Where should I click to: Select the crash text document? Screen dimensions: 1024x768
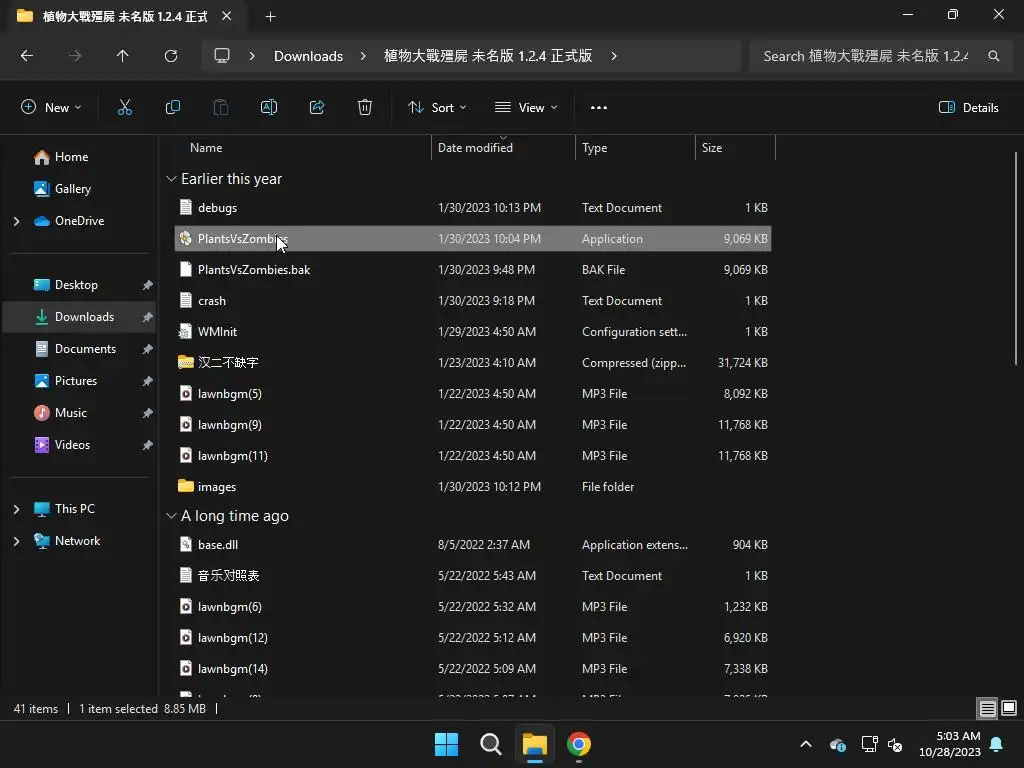tap(473, 301)
